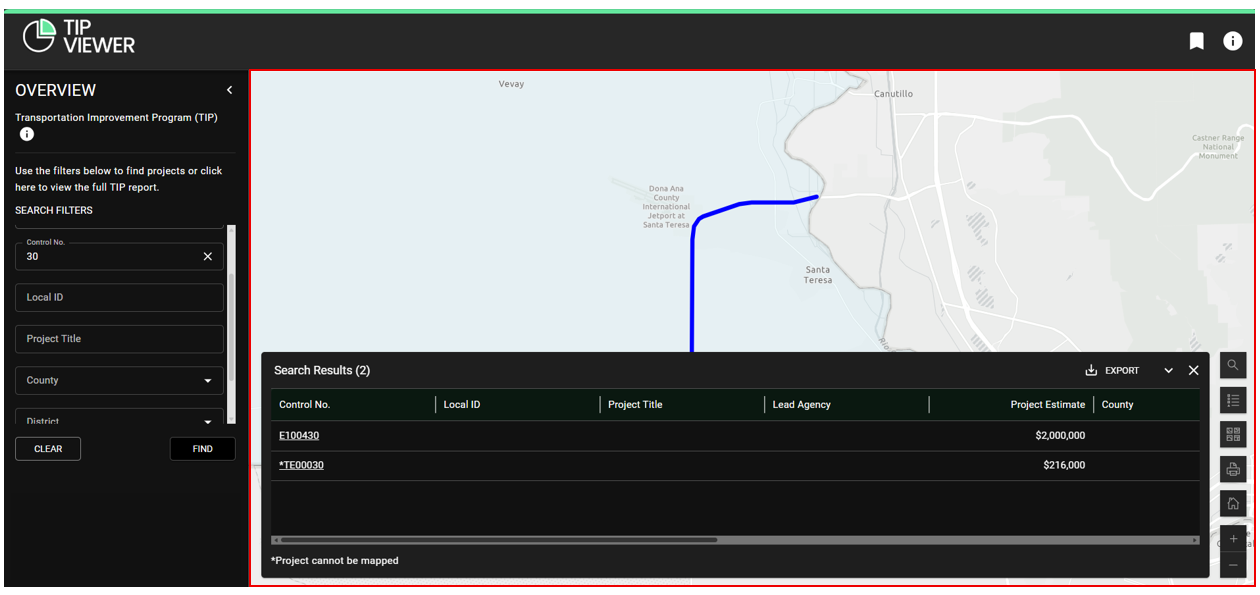
Task: Open the basemap gallery tool
Action: [x=1233, y=435]
